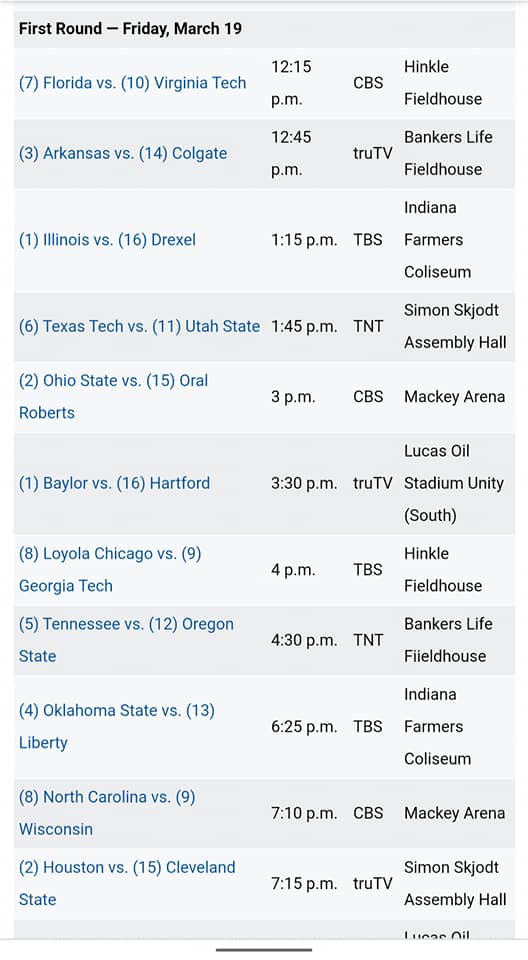Open Texas Tech vs. Utah State link
The height and width of the screenshot is (960, 528).
(x=140, y=326)
